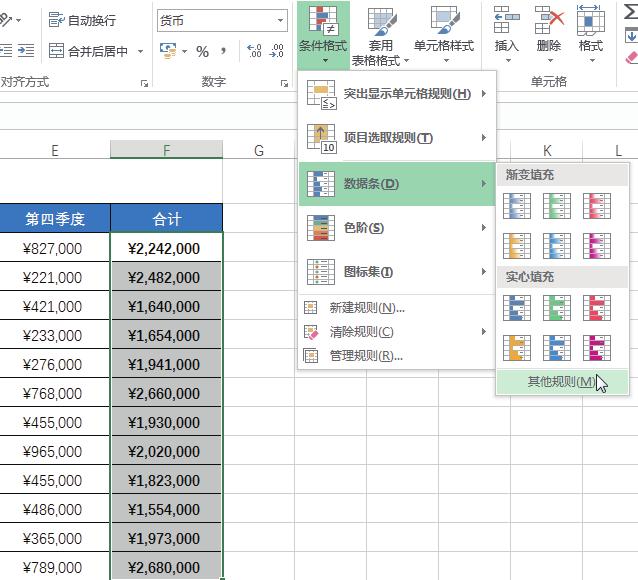Apply the green gradient fill data bar

[556, 206]
